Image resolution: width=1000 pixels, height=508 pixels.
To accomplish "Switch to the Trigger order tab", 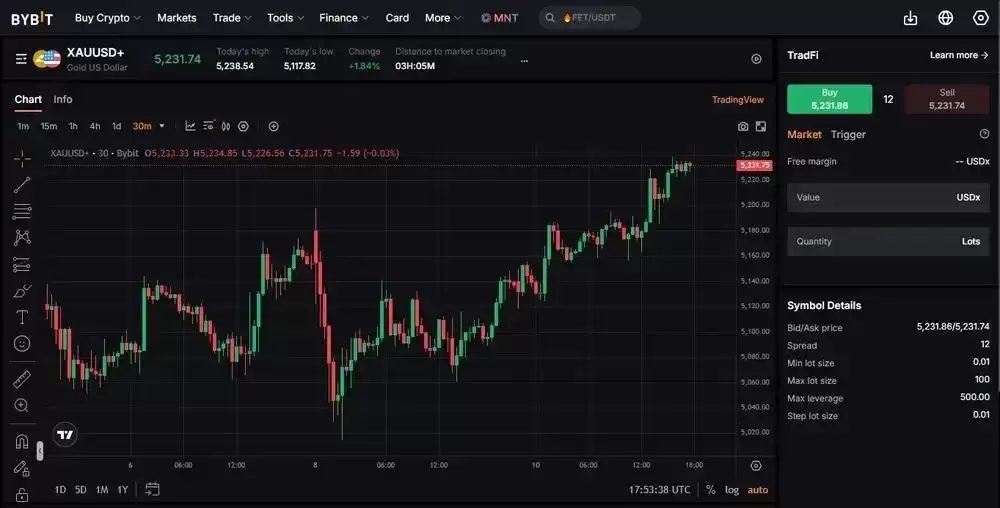I will click(848, 134).
